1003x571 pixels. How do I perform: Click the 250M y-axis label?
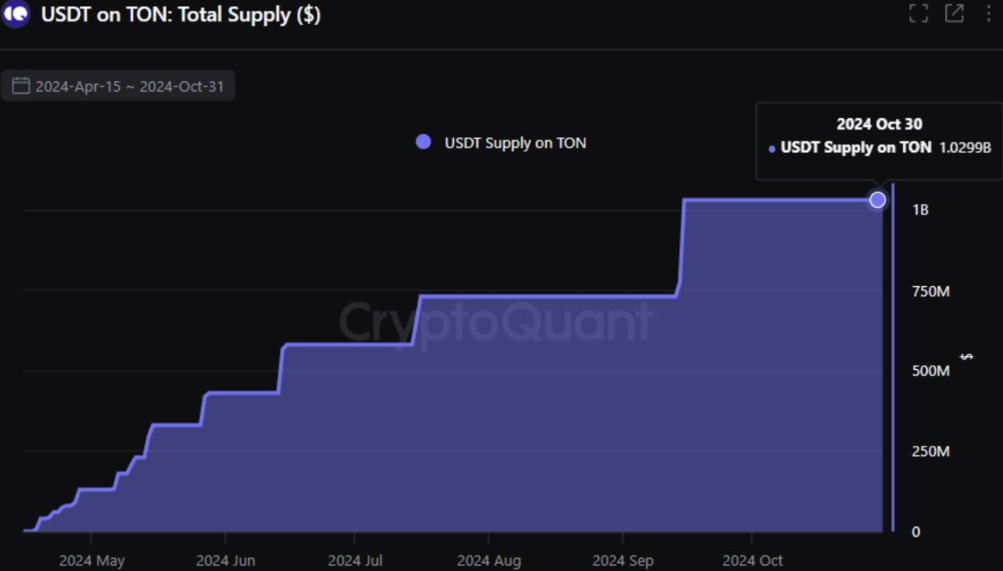click(931, 451)
